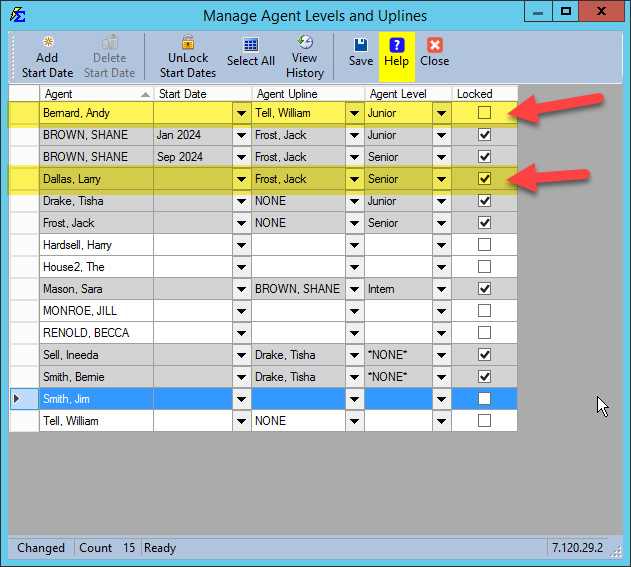Open Help with the question mark icon

click(x=397, y=45)
